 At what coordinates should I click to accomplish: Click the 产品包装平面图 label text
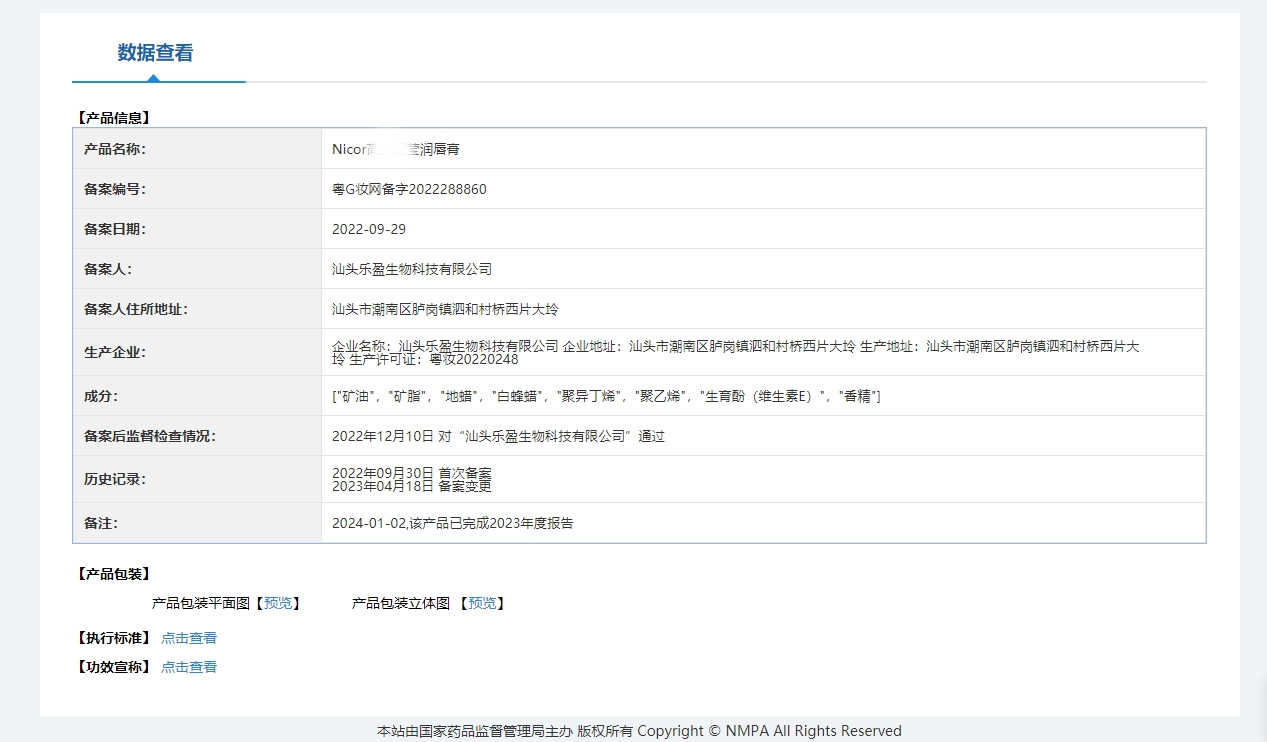pos(200,603)
